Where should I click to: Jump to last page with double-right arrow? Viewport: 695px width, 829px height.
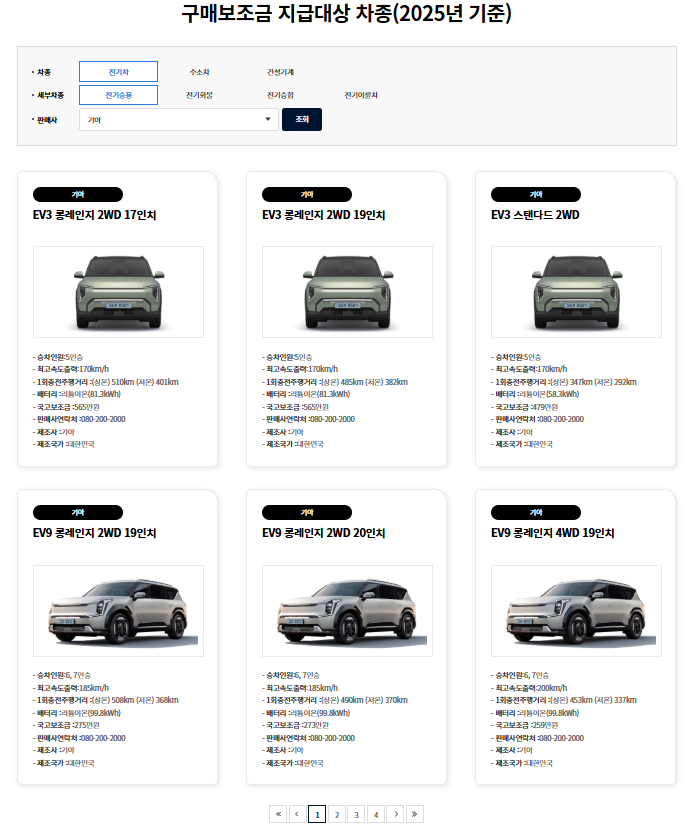point(415,814)
